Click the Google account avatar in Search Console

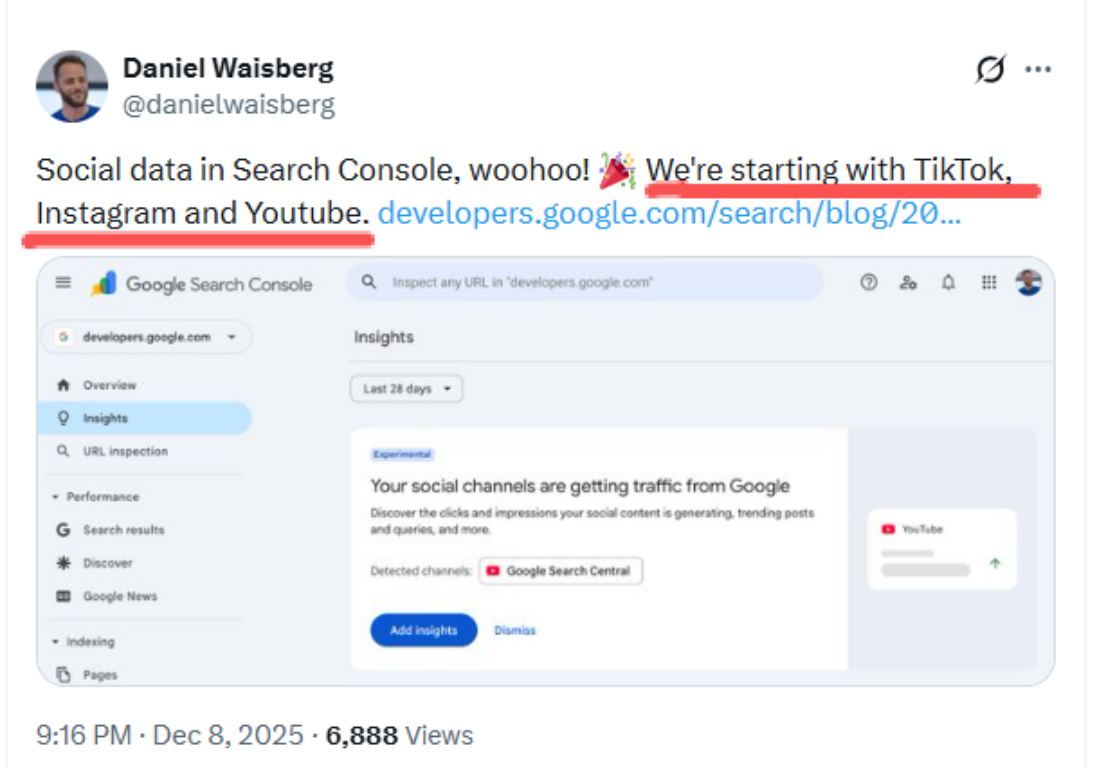1028,283
